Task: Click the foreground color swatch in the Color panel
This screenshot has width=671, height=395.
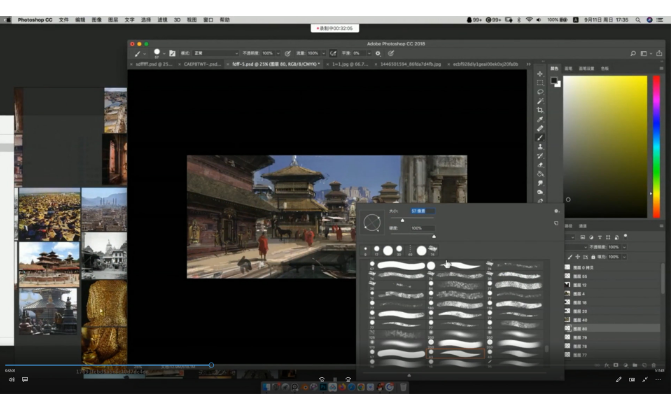Action: pyautogui.click(x=554, y=80)
